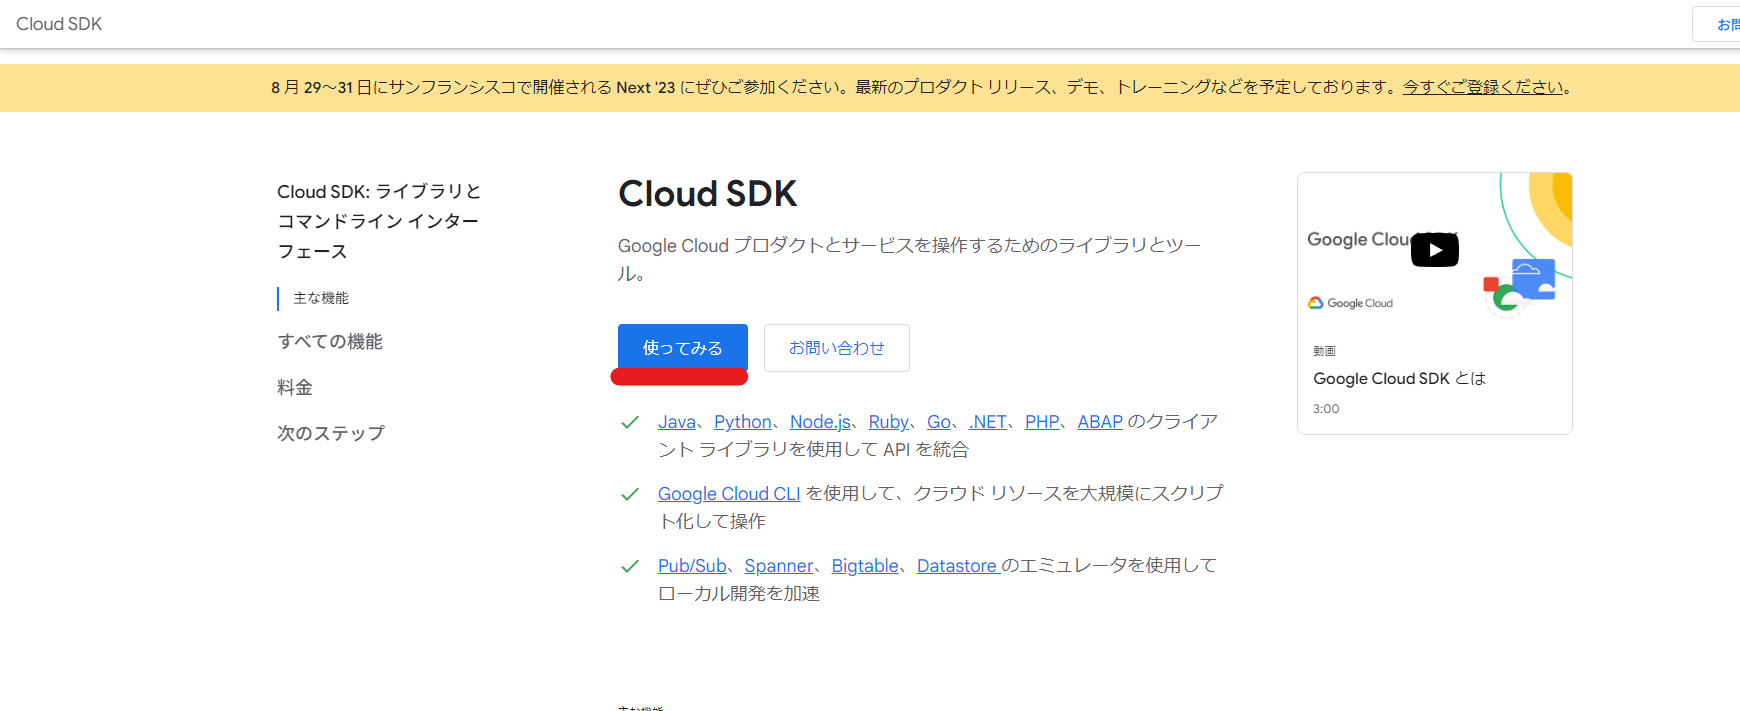This screenshot has width=1740, height=711.
Task: Click the Google Cloud logo in video card
Action: 1350,303
